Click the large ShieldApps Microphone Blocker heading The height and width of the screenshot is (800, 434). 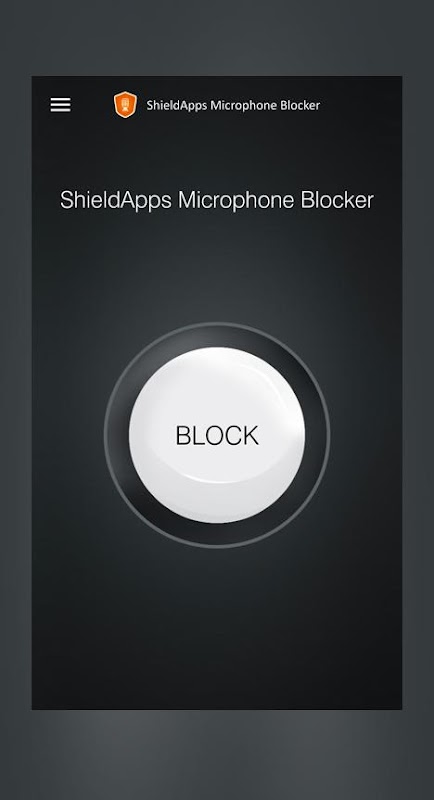click(x=217, y=199)
